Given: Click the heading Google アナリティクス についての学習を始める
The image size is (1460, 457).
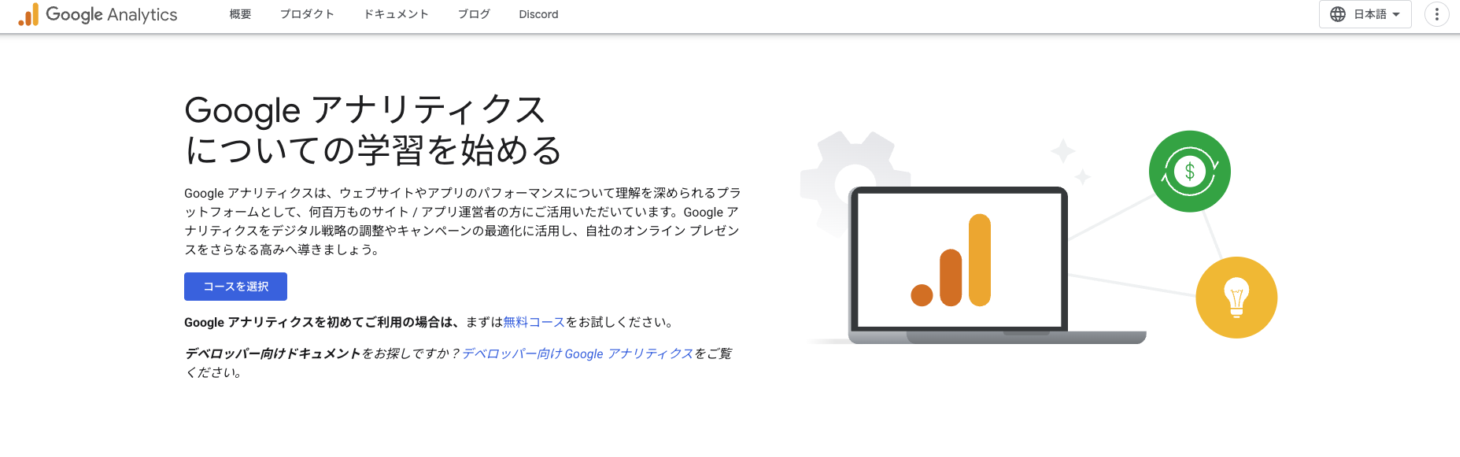Looking at the screenshot, I should [373, 130].
